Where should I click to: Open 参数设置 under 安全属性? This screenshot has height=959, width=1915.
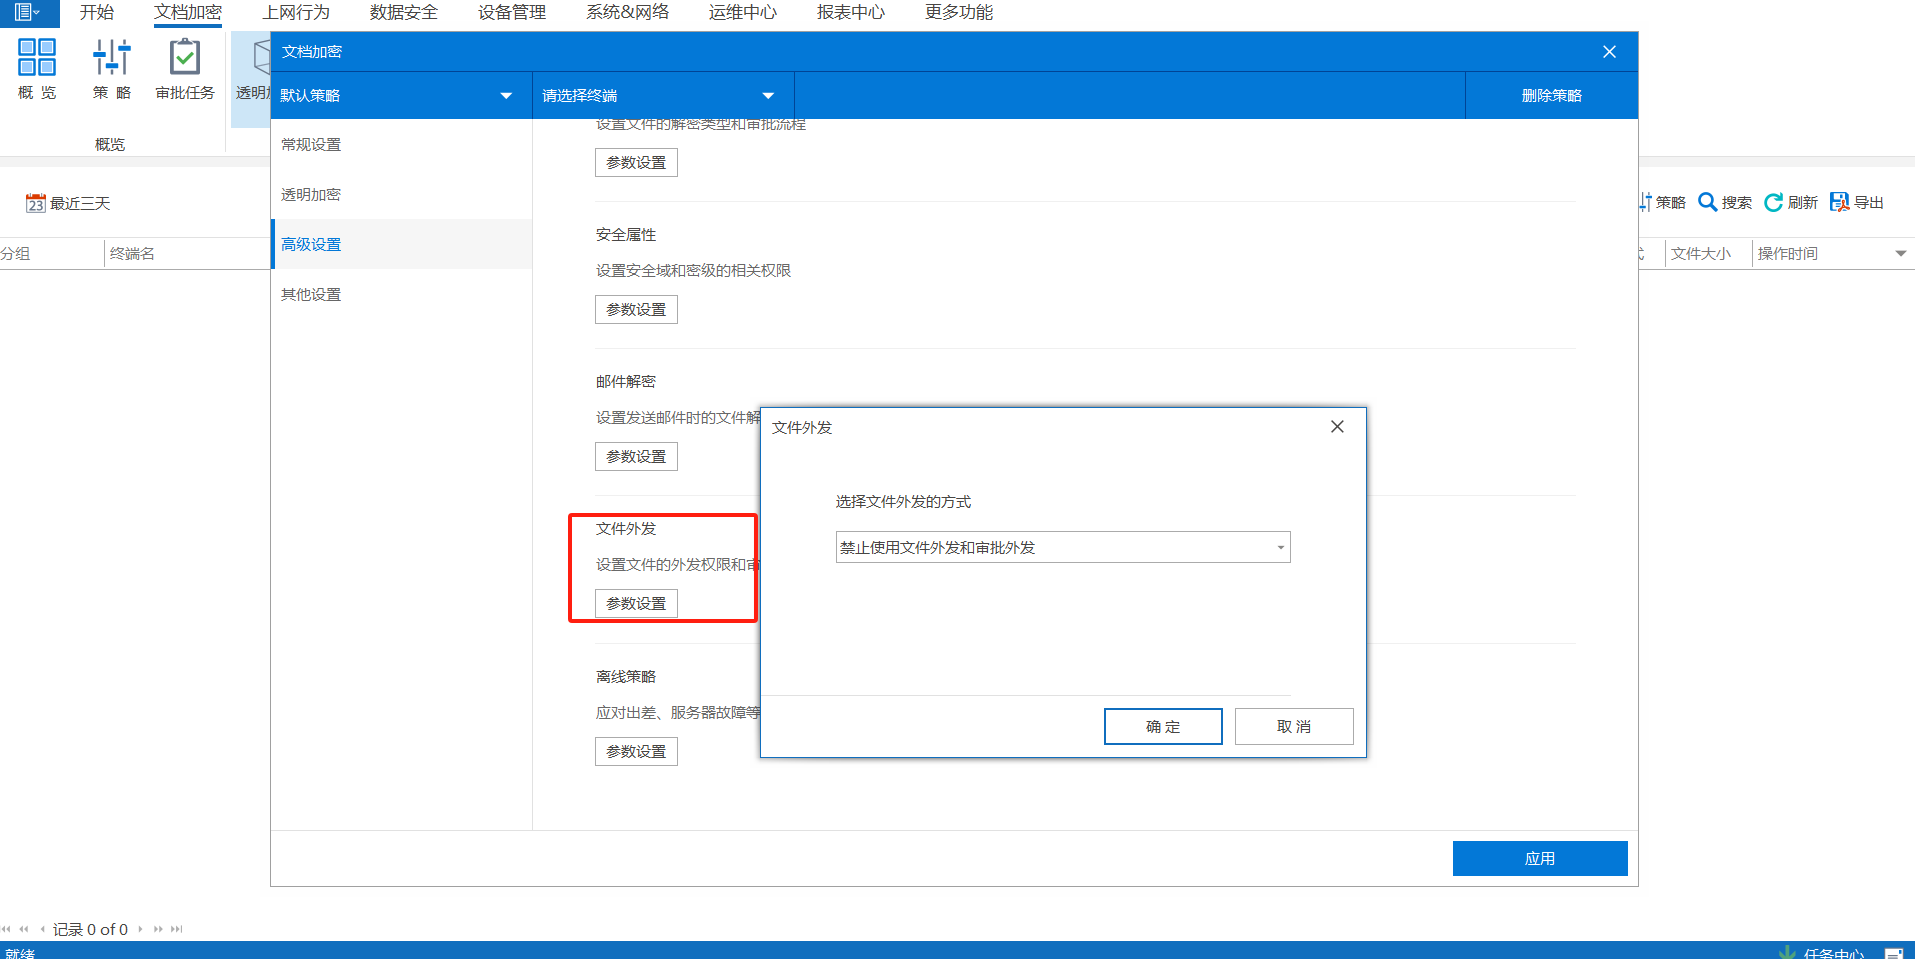tap(636, 310)
